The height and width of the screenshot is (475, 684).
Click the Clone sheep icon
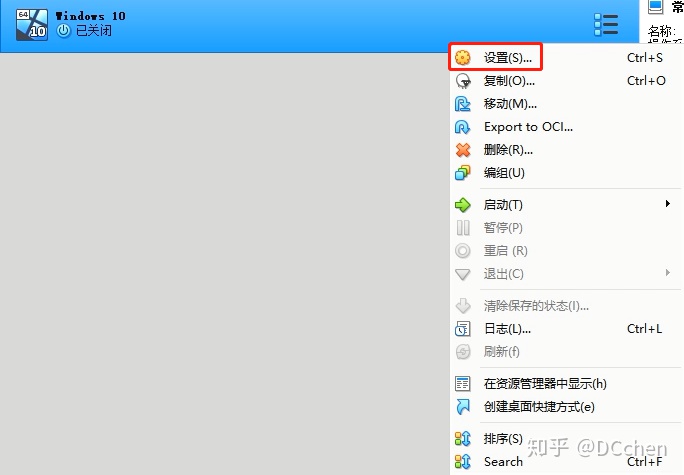(462, 81)
